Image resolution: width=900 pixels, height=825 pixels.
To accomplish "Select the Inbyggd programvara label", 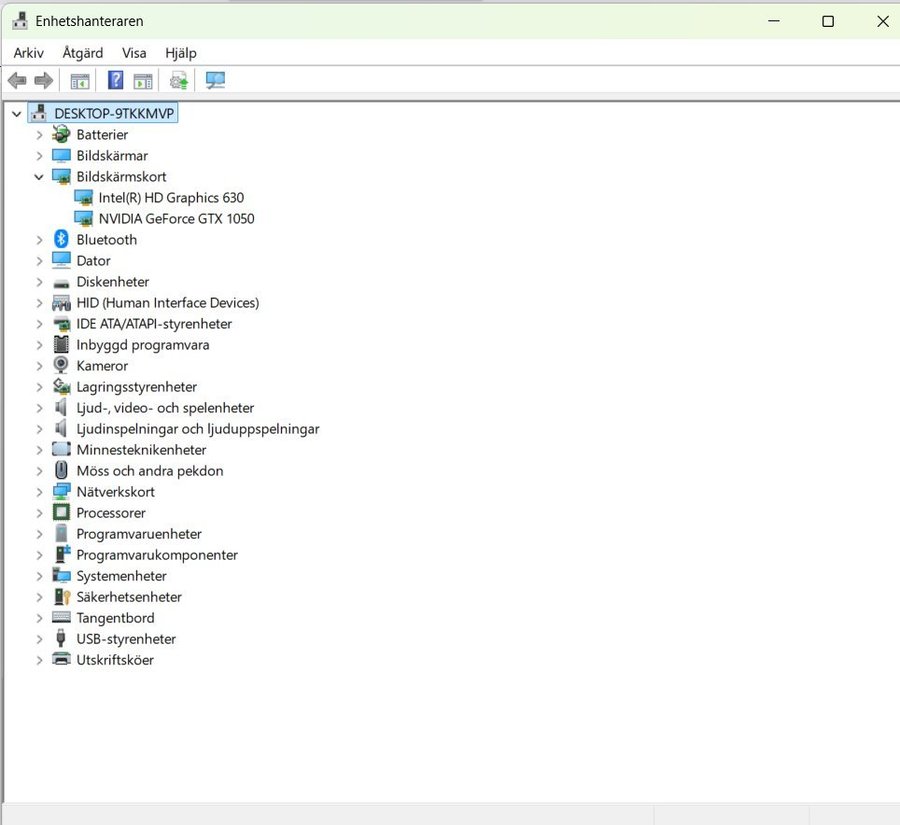I will pos(142,344).
